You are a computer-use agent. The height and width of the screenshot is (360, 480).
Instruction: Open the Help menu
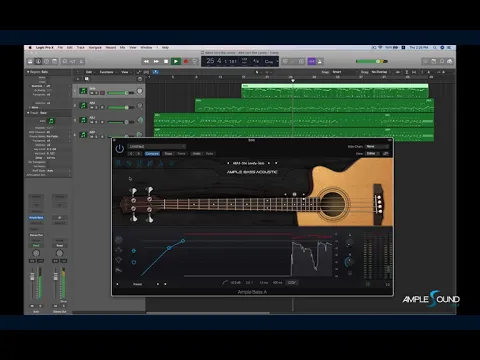tap(165, 48)
